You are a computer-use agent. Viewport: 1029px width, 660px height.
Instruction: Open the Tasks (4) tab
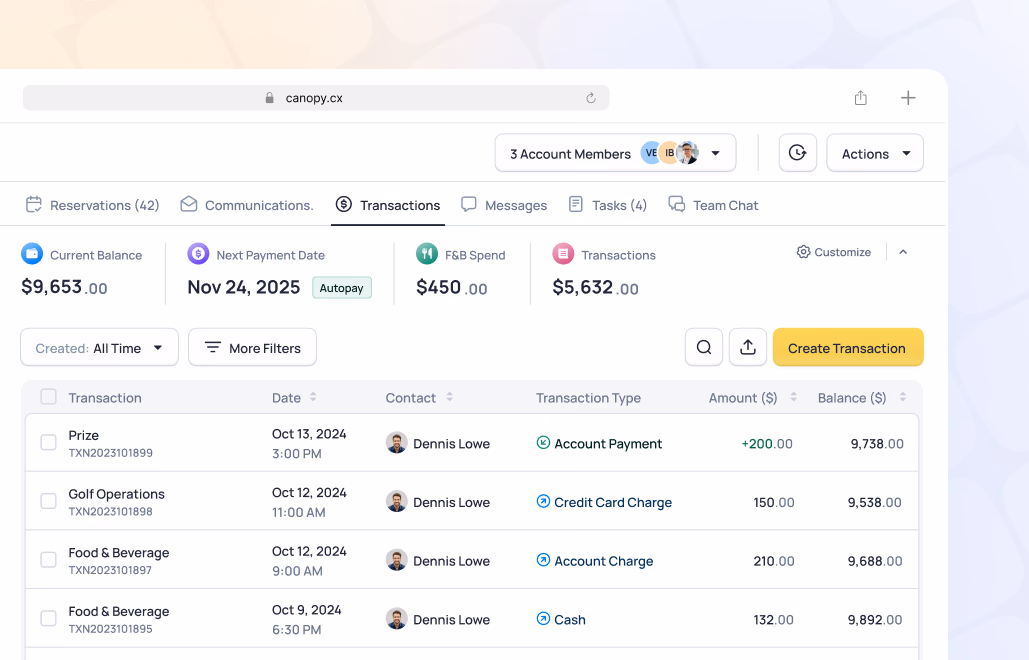(607, 205)
